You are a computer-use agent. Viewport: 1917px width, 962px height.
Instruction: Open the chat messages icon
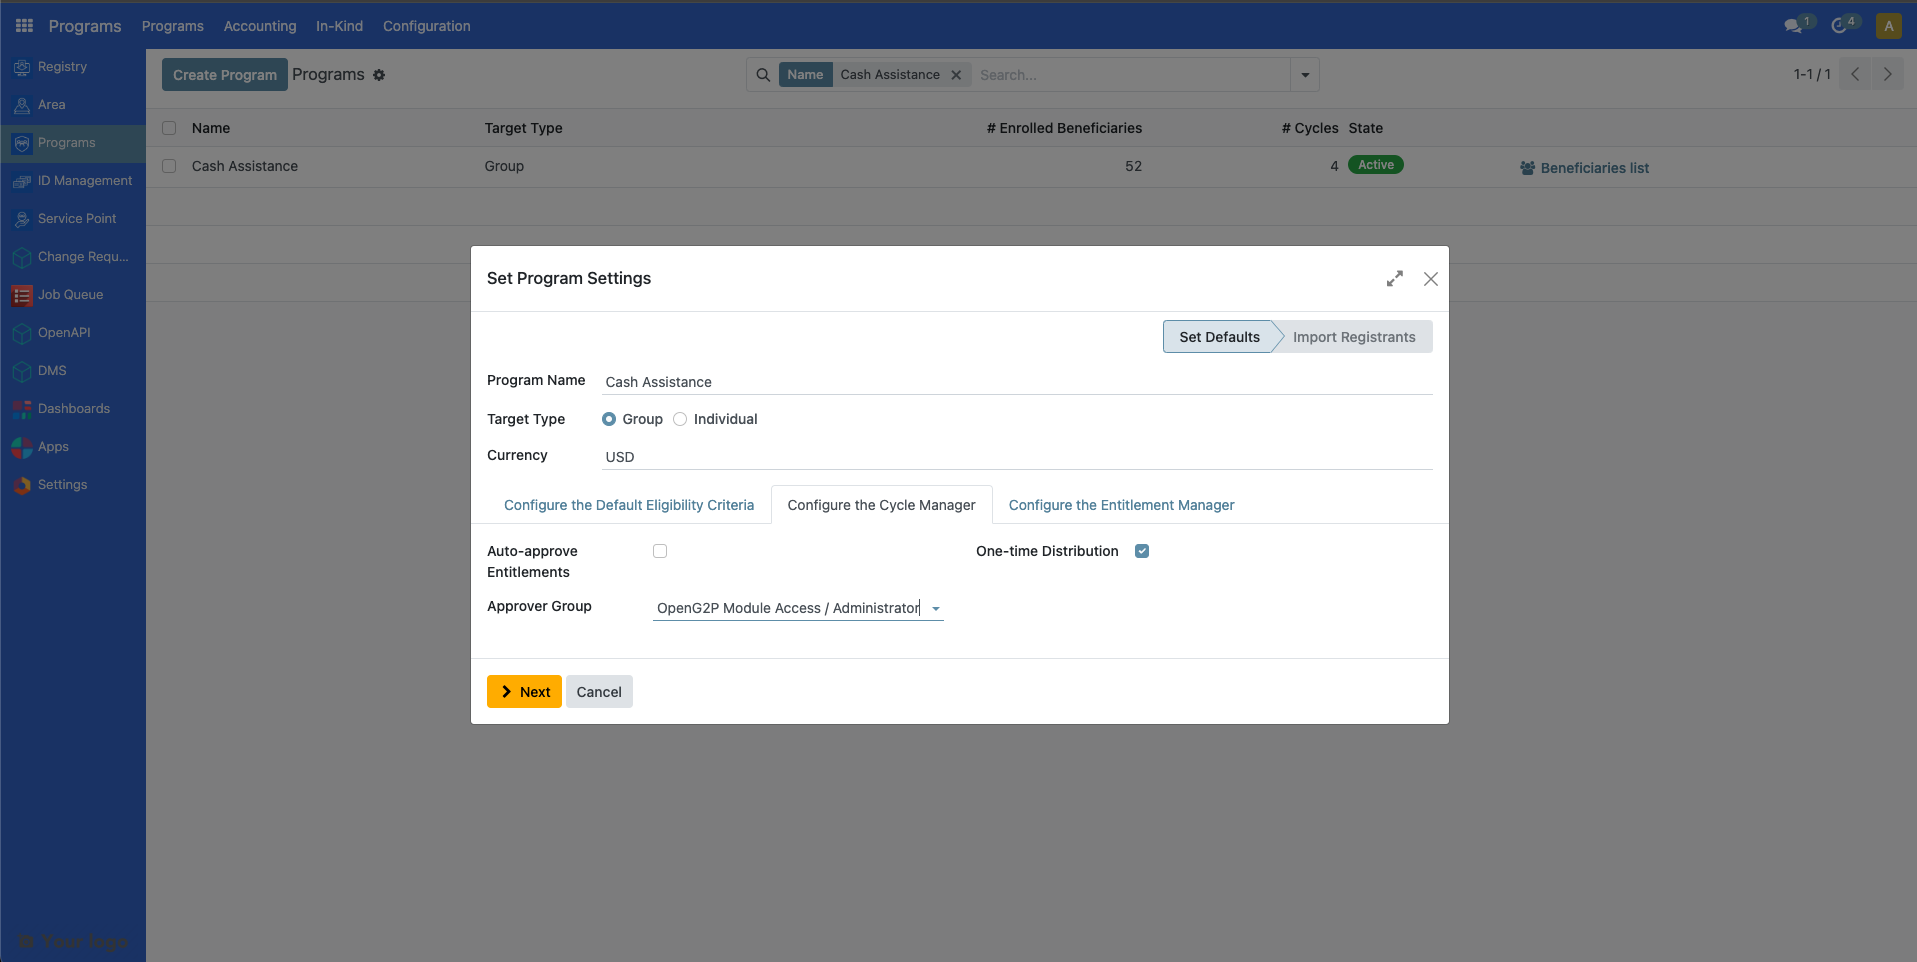click(x=1793, y=26)
